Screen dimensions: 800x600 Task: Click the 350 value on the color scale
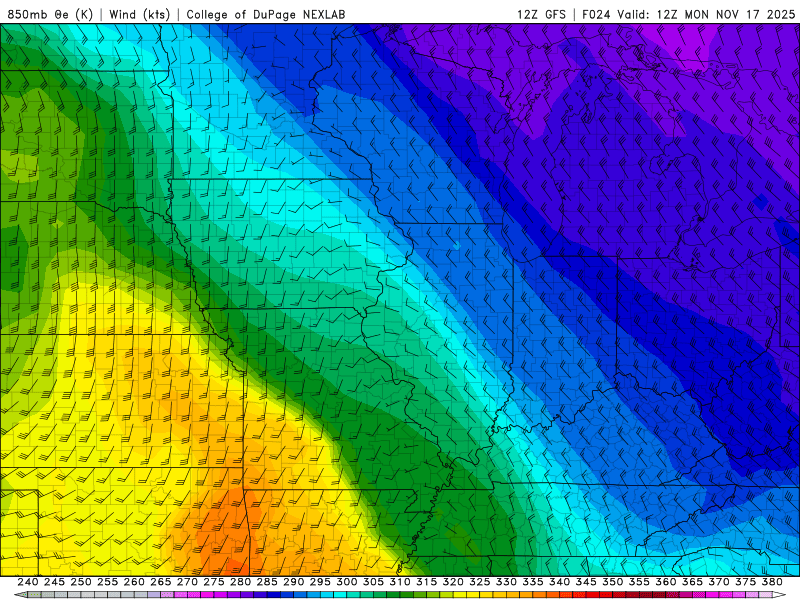(x=612, y=582)
